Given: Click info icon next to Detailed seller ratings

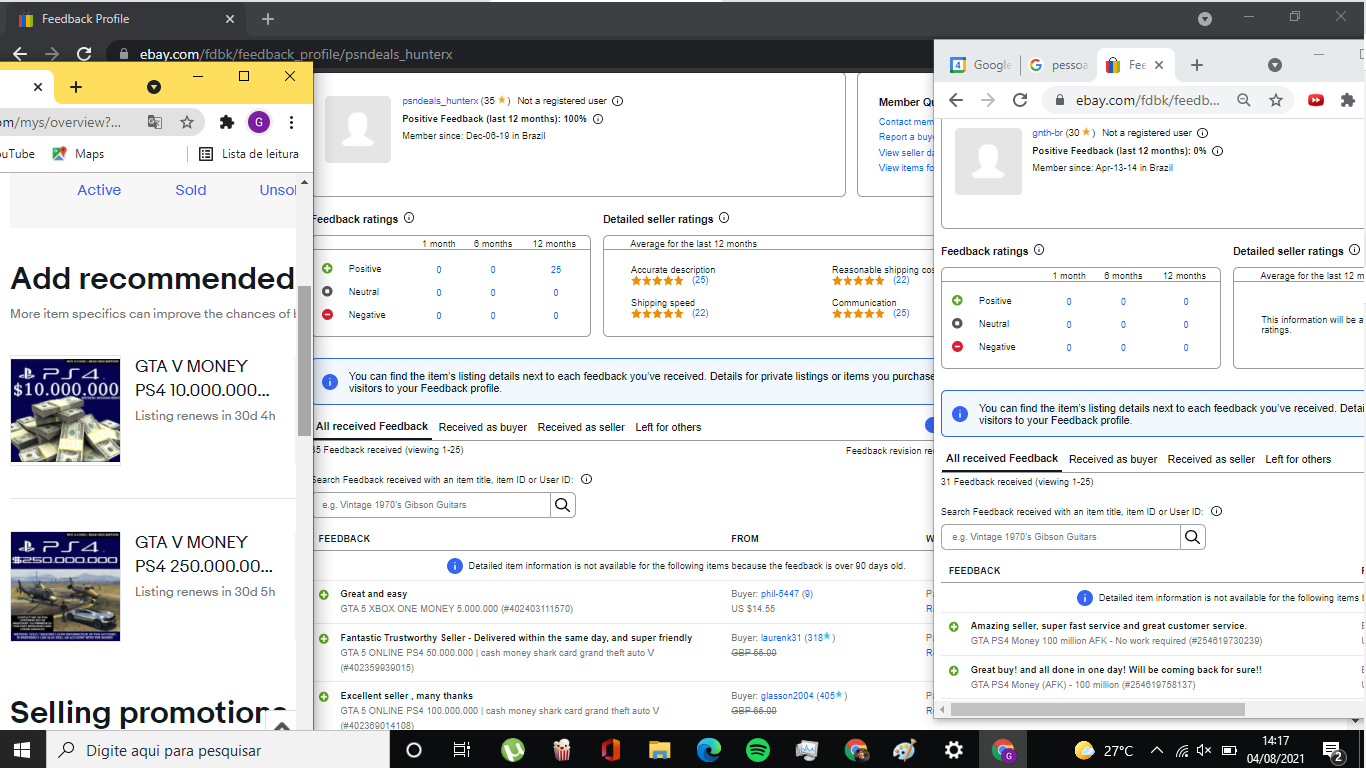Looking at the screenshot, I should click(x=724, y=218).
